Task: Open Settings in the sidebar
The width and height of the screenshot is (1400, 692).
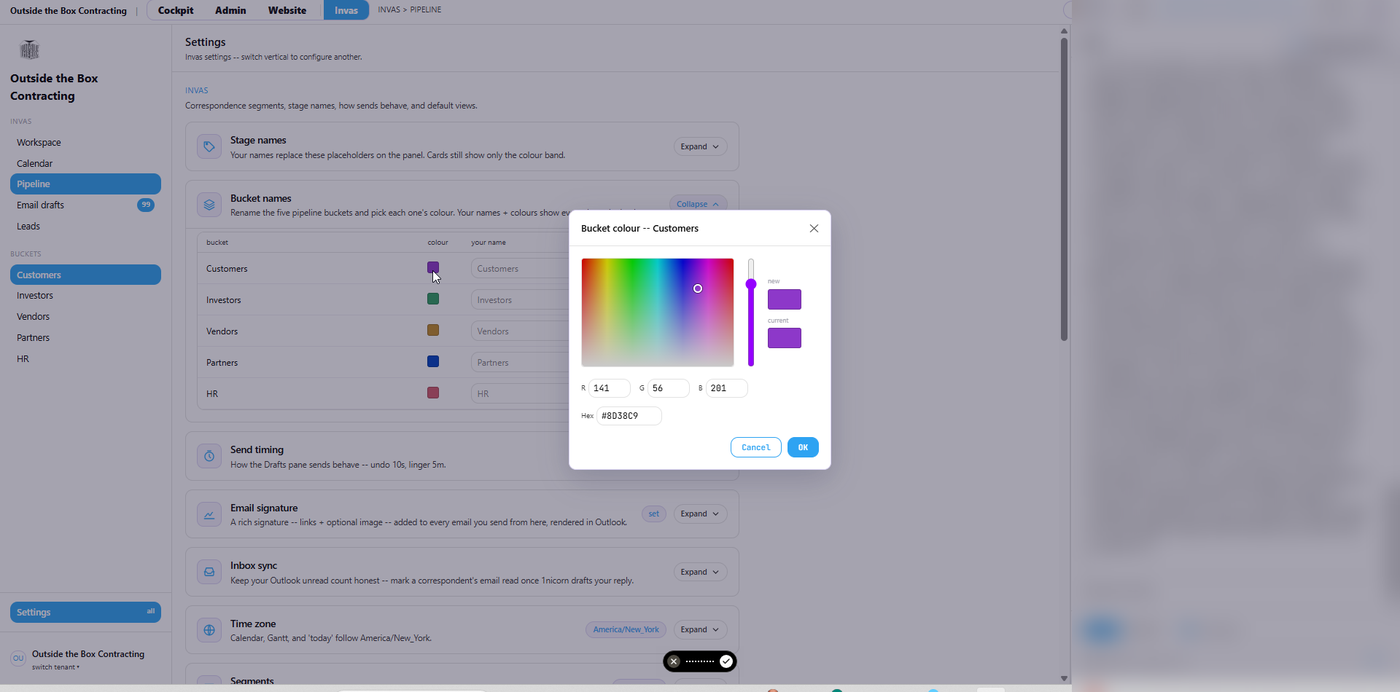Action: (85, 612)
